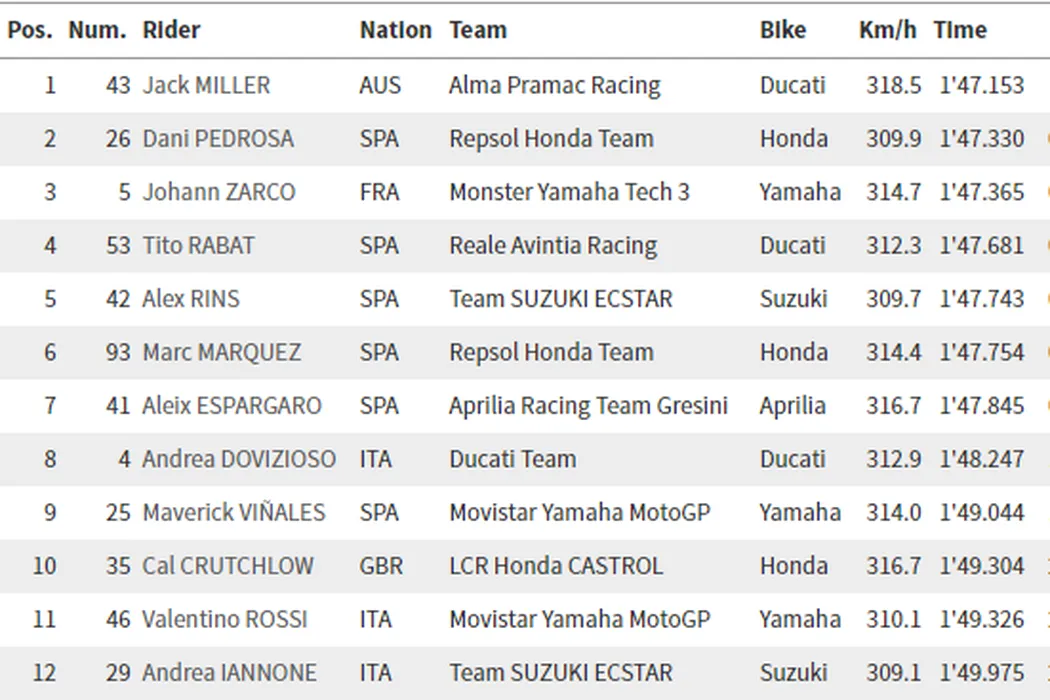Click Andrea IANNONE's top speed 309.1

point(893,673)
